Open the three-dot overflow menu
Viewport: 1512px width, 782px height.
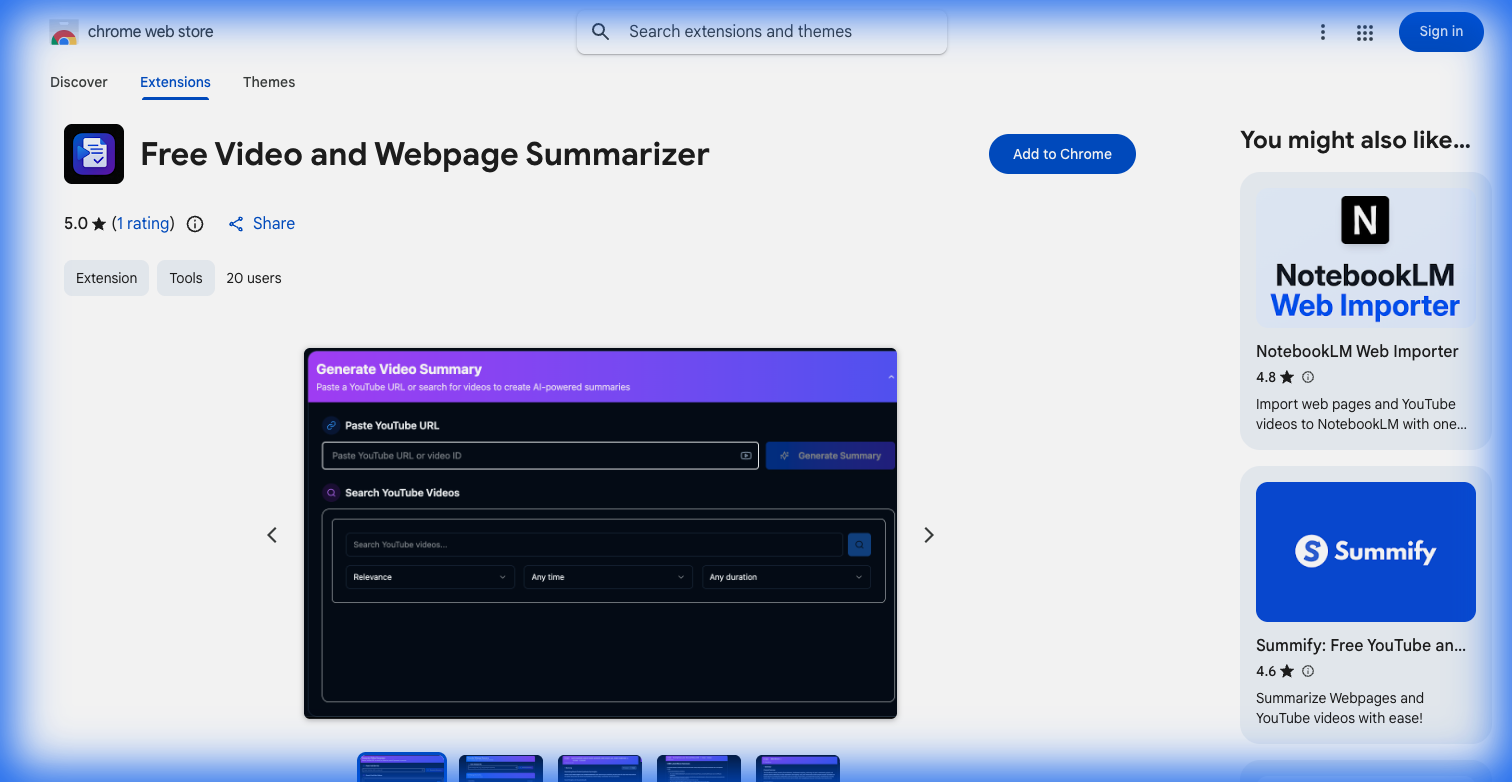[1323, 31]
